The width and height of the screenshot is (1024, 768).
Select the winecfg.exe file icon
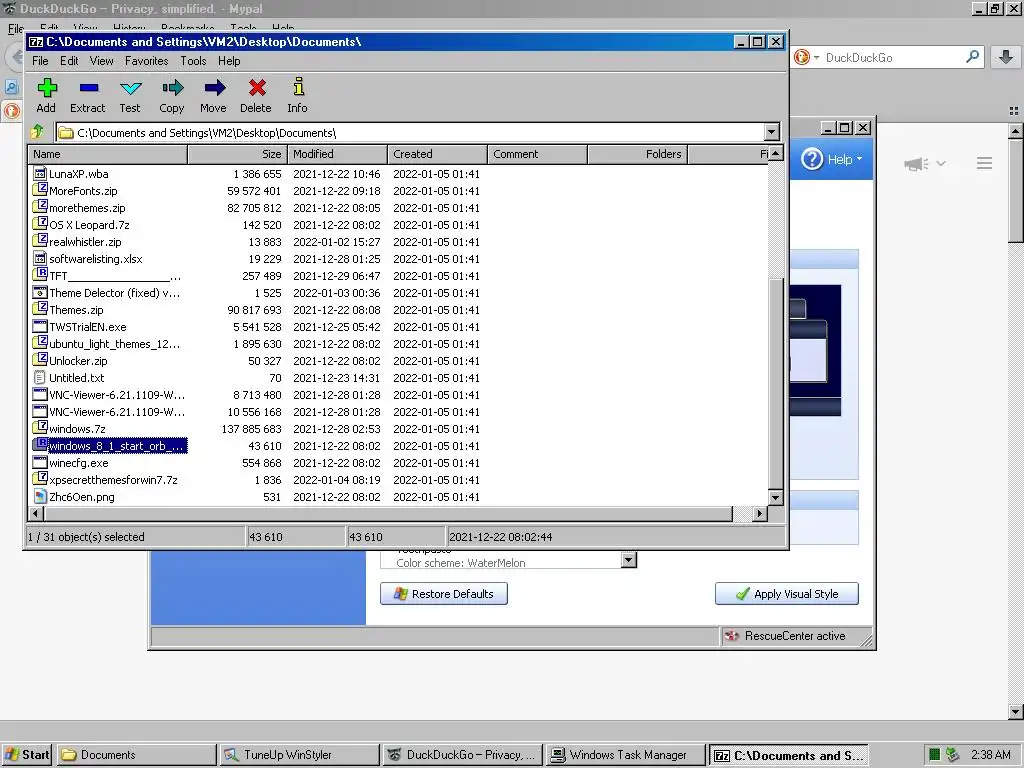point(40,462)
